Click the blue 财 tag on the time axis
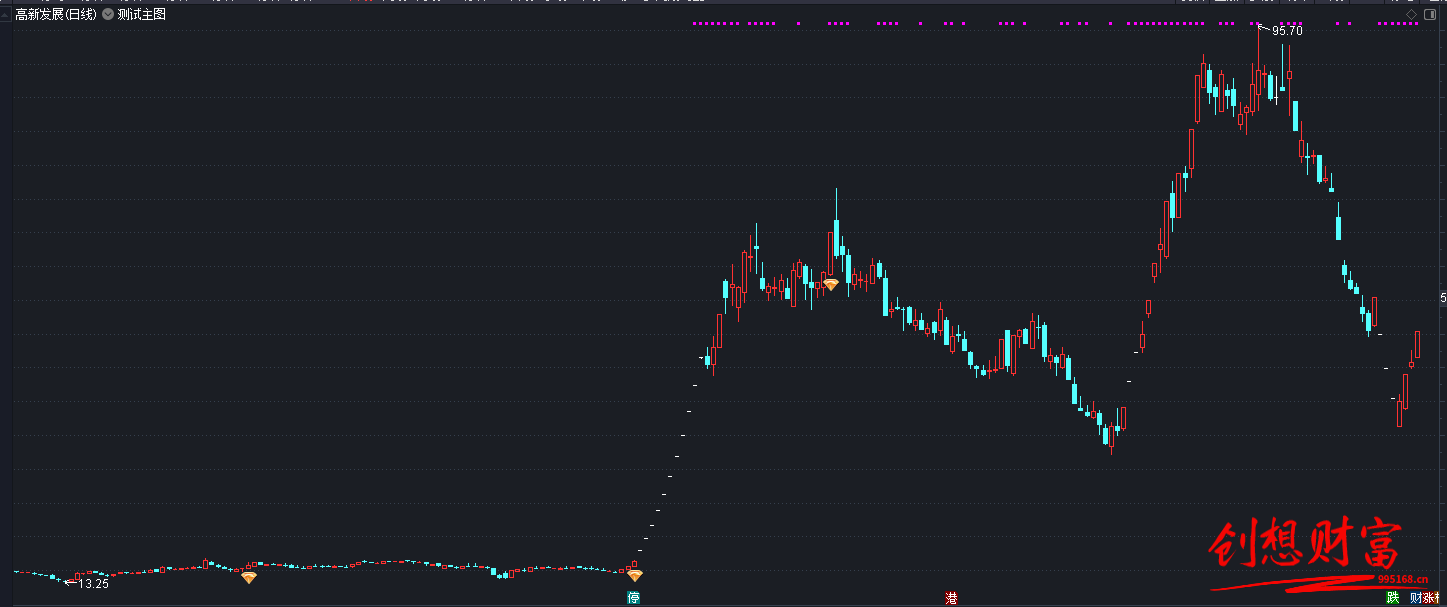The image size is (1447, 607). coord(1416,598)
